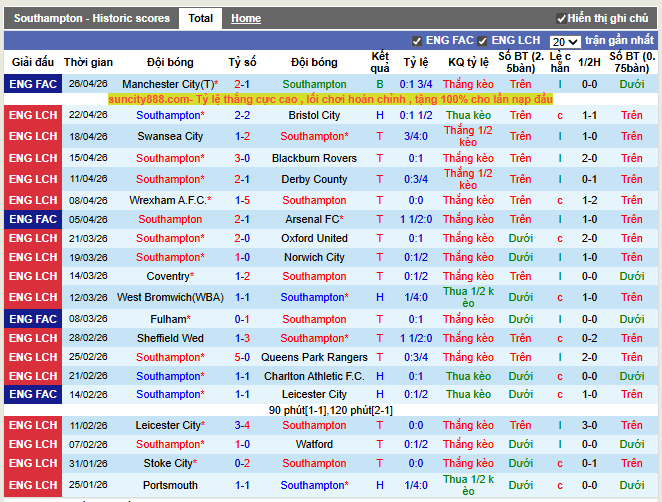Open the Home tab

click(245, 18)
